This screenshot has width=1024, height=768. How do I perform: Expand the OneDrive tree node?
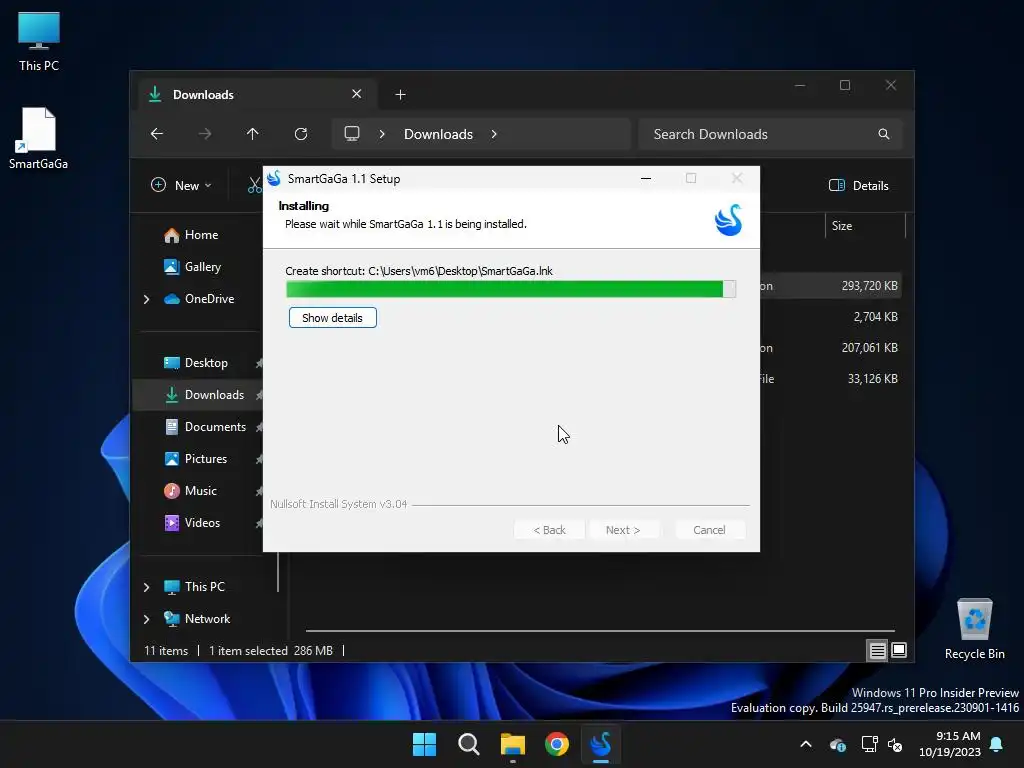(146, 299)
